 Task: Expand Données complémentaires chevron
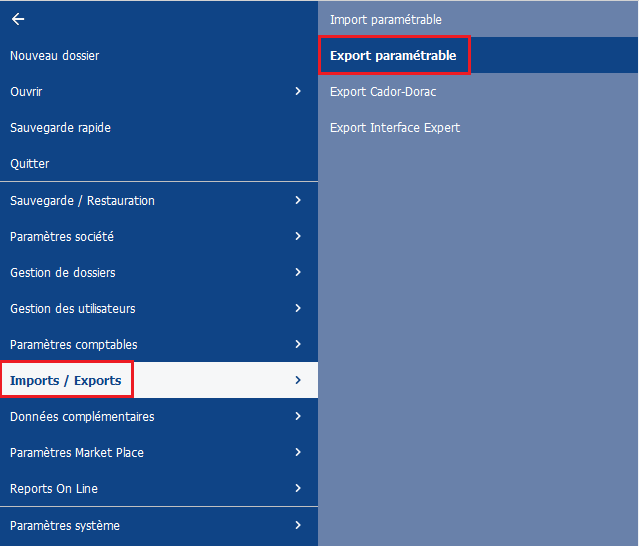(x=298, y=417)
